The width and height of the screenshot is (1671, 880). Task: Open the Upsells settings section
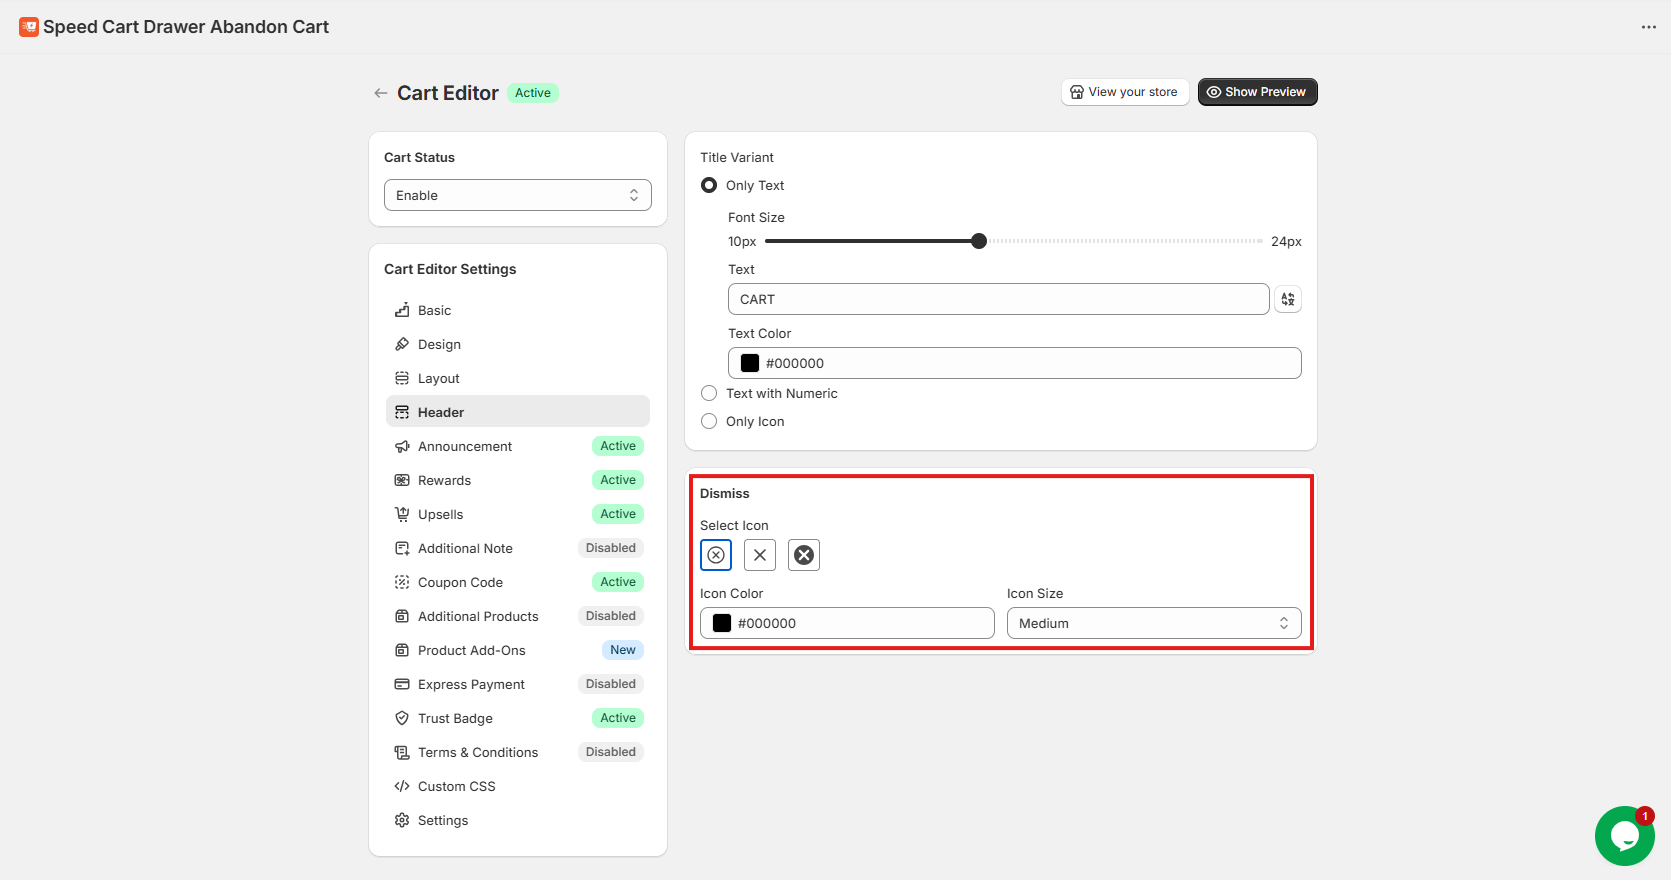tap(441, 514)
